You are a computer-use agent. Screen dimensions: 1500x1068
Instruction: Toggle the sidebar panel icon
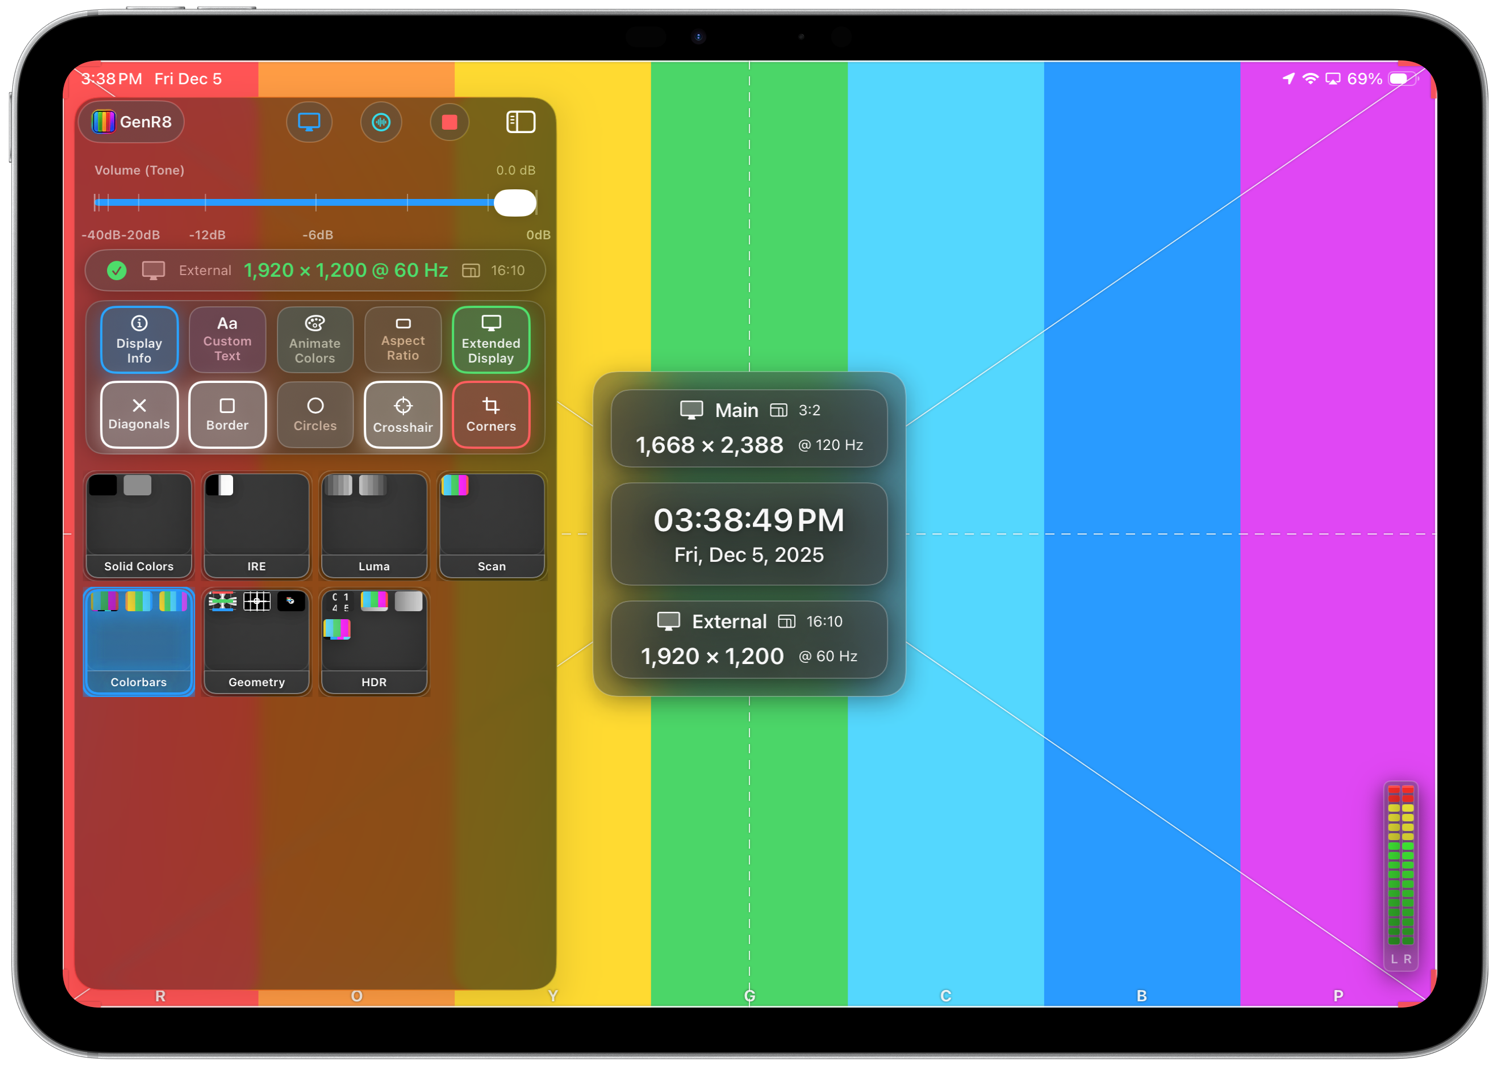pyautogui.click(x=520, y=122)
